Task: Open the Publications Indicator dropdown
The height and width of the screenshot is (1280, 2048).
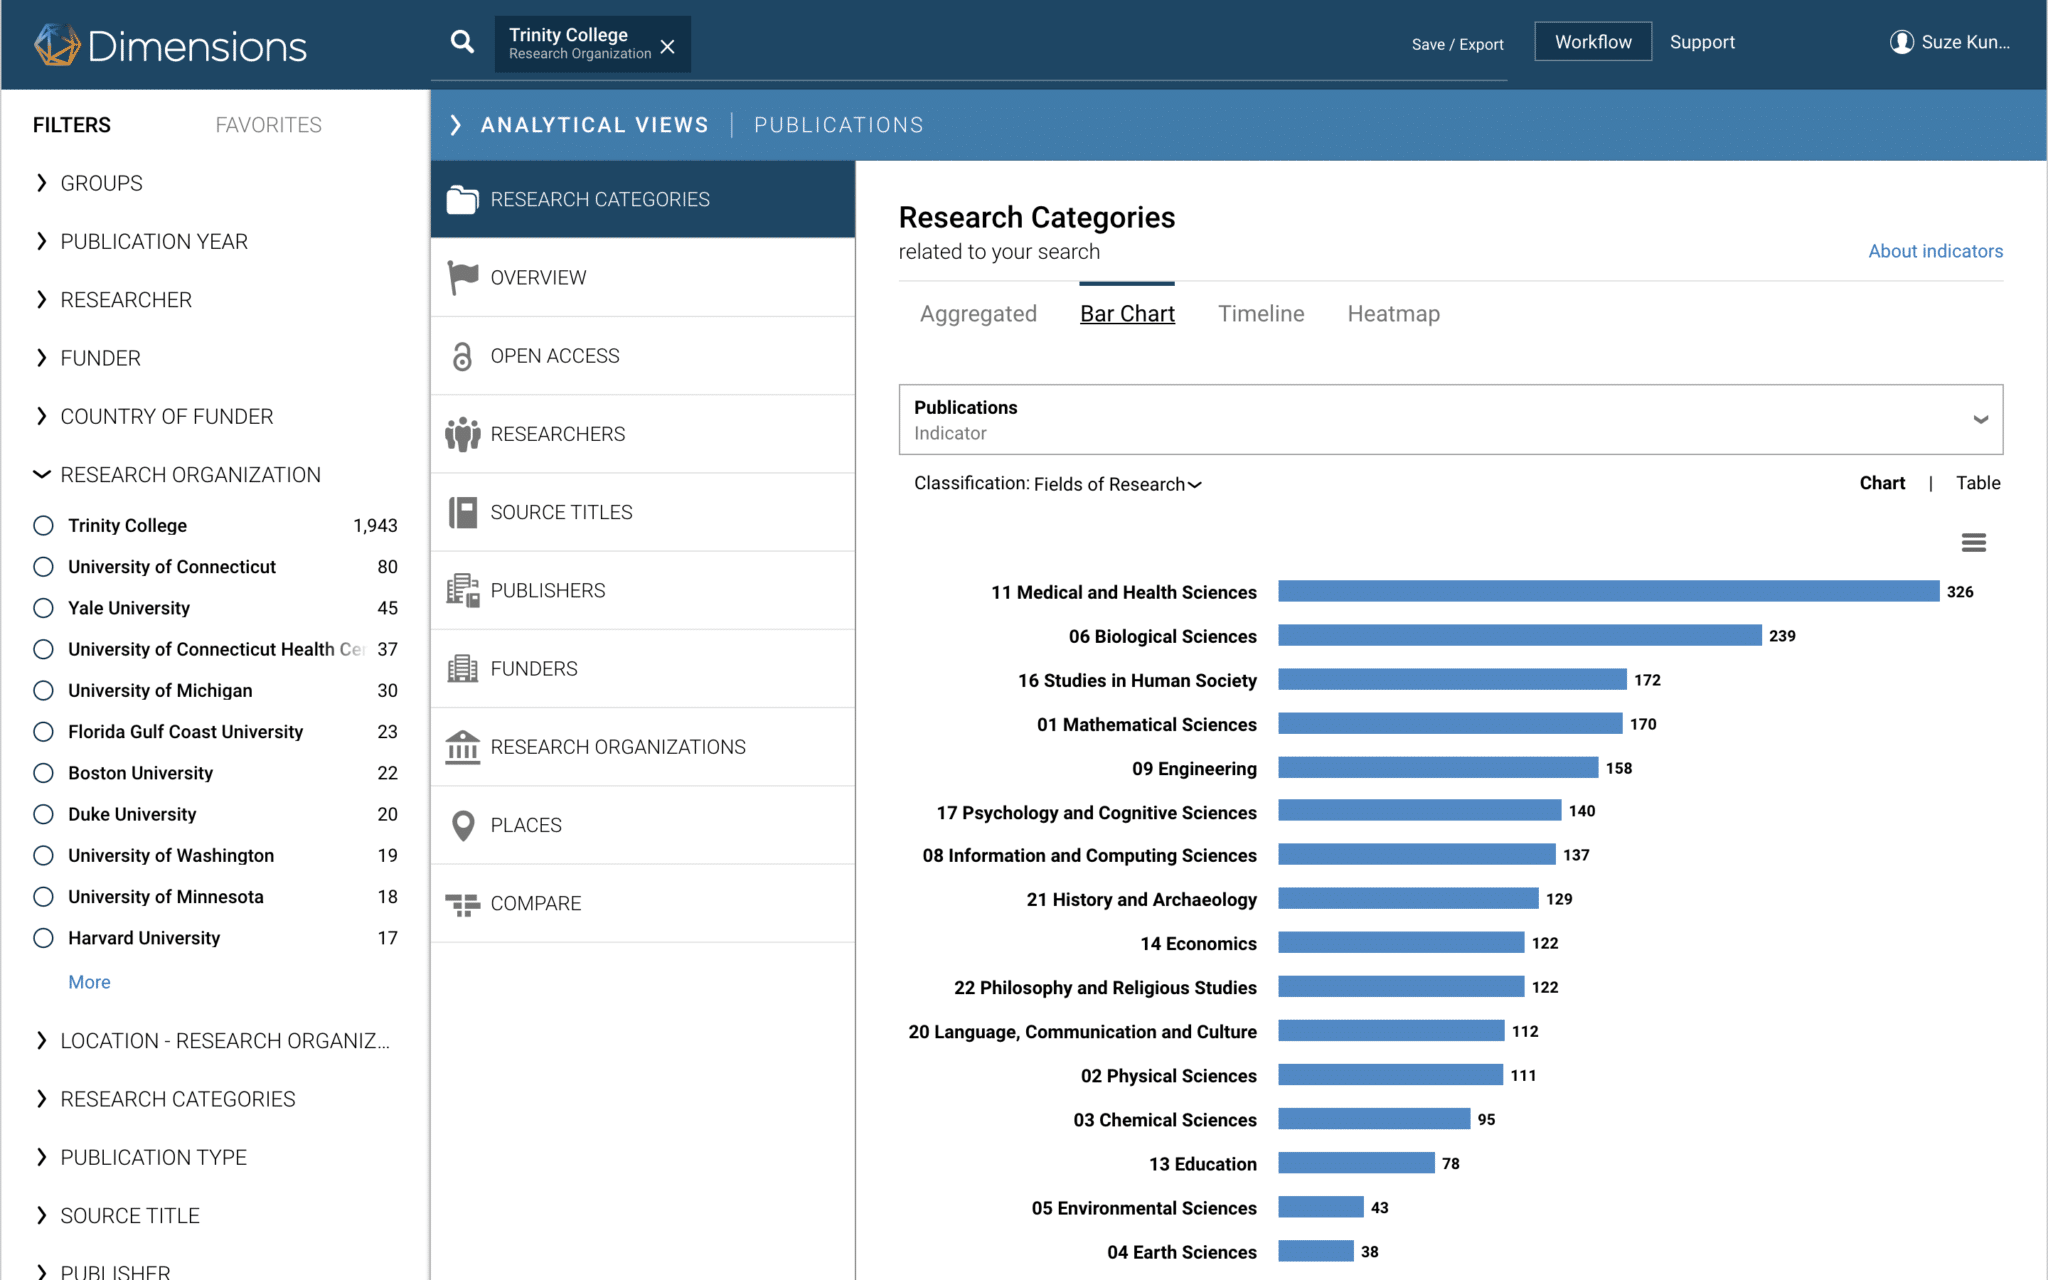Action: point(1450,420)
